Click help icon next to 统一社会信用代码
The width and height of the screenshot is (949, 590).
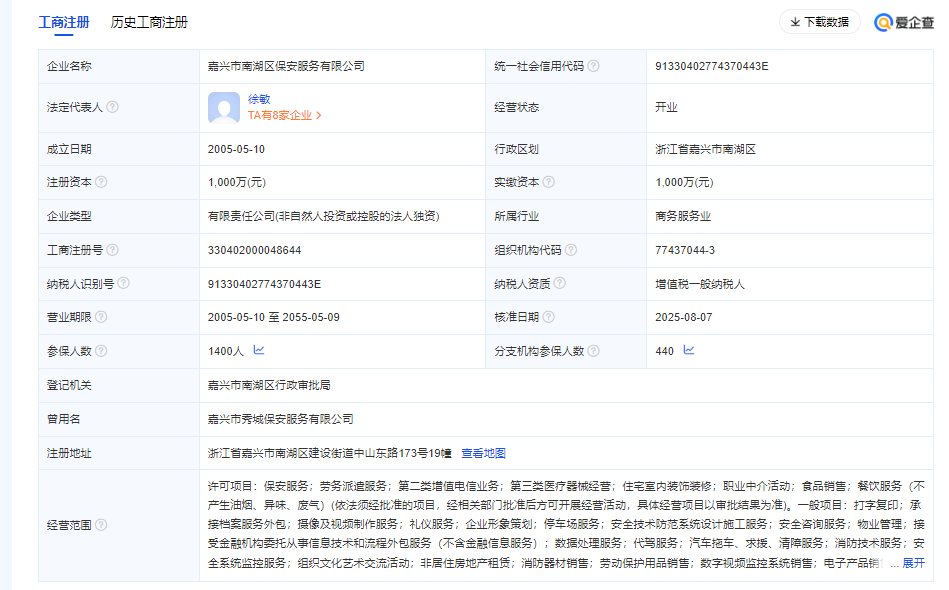coord(593,66)
